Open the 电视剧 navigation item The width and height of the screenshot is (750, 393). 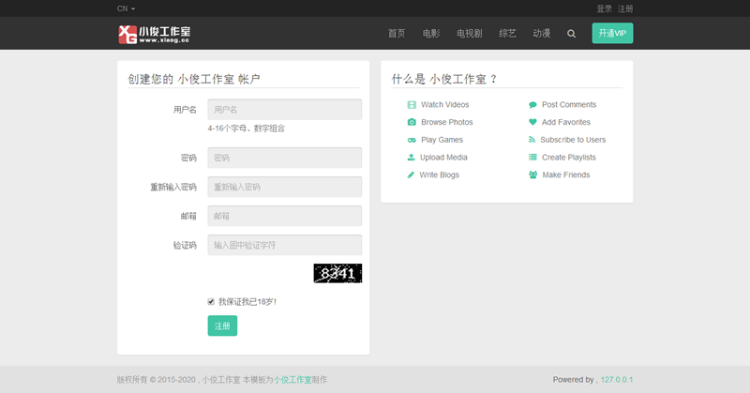[469, 33]
